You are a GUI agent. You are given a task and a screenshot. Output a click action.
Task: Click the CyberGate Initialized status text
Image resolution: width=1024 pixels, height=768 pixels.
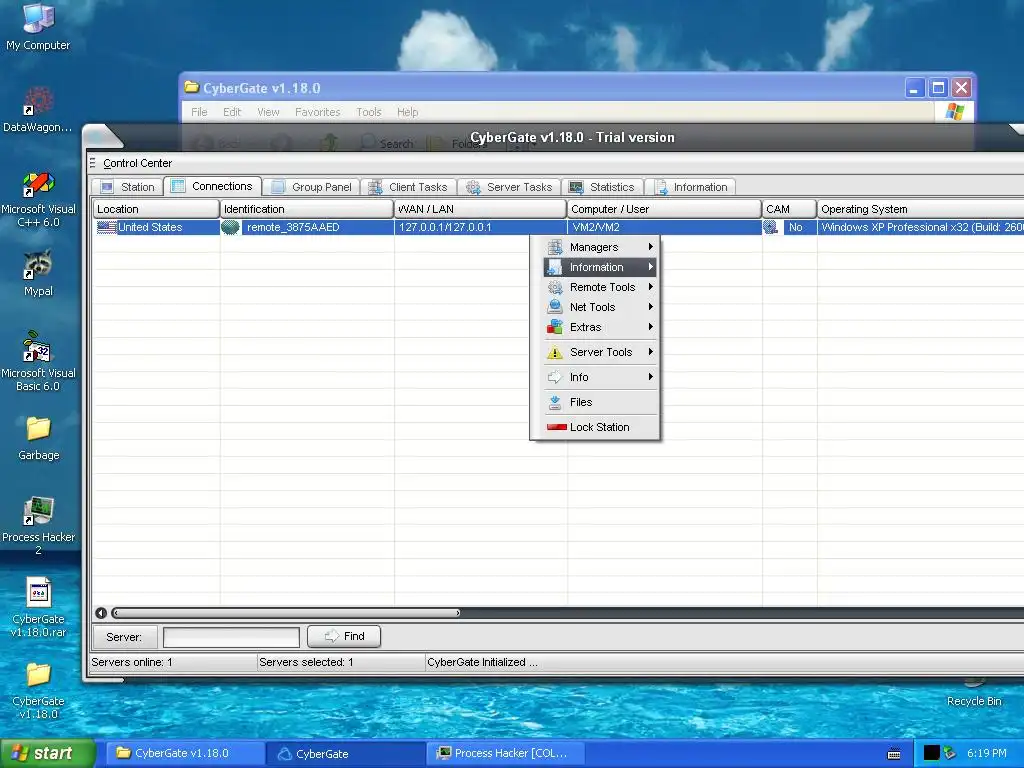tap(482, 662)
